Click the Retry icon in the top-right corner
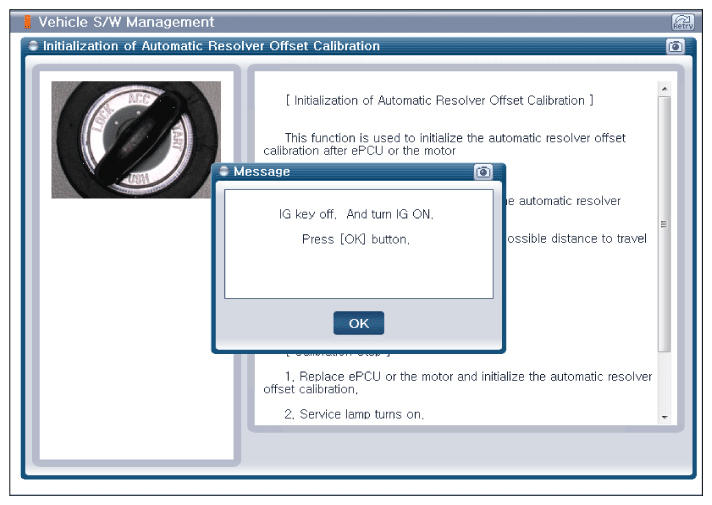This screenshot has height=505, width=712. coord(682,22)
